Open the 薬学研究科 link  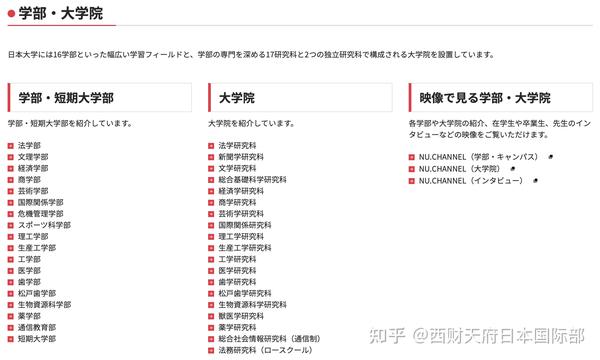click(x=237, y=327)
